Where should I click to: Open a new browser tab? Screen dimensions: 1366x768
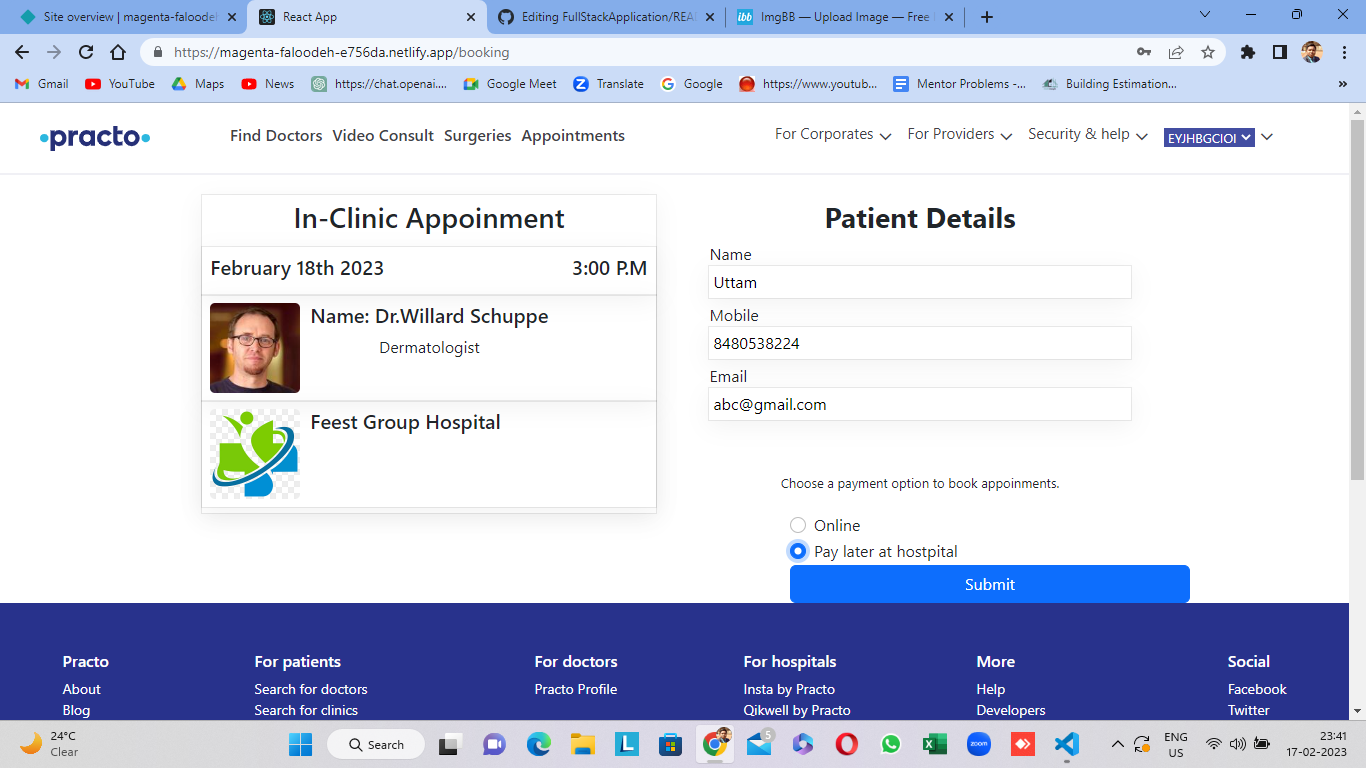click(x=987, y=17)
